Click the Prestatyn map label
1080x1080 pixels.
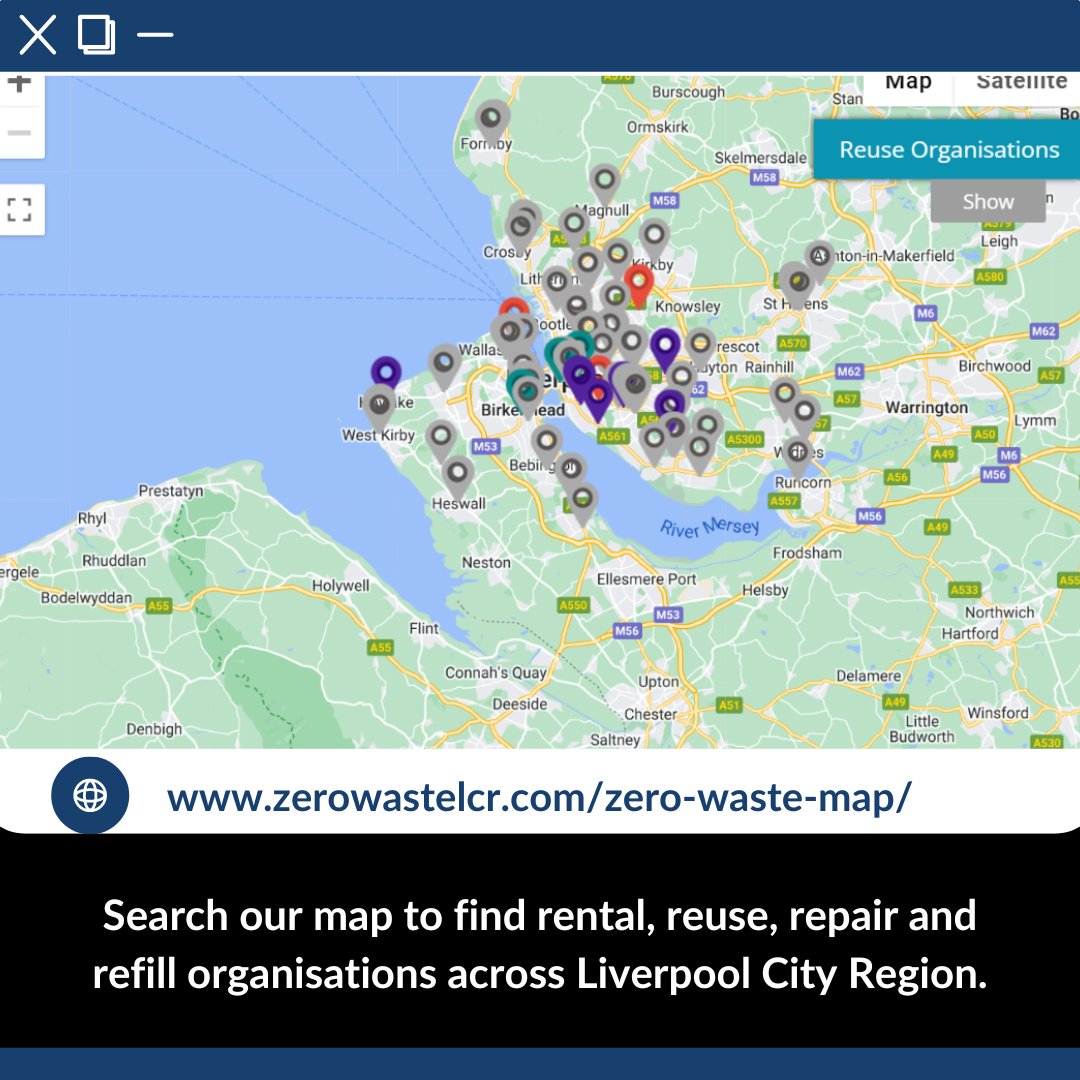click(x=171, y=490)
